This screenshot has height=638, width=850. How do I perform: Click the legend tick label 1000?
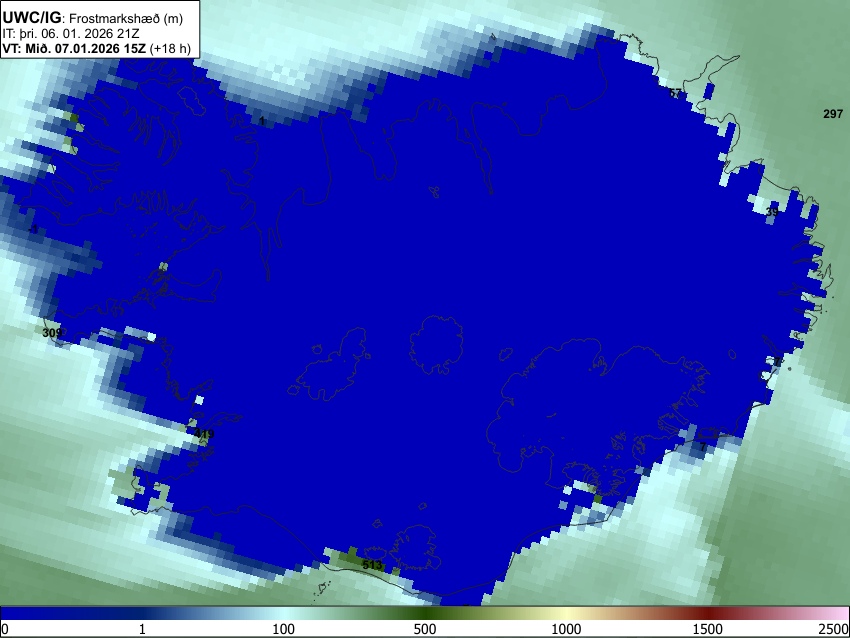click(566, 629)
